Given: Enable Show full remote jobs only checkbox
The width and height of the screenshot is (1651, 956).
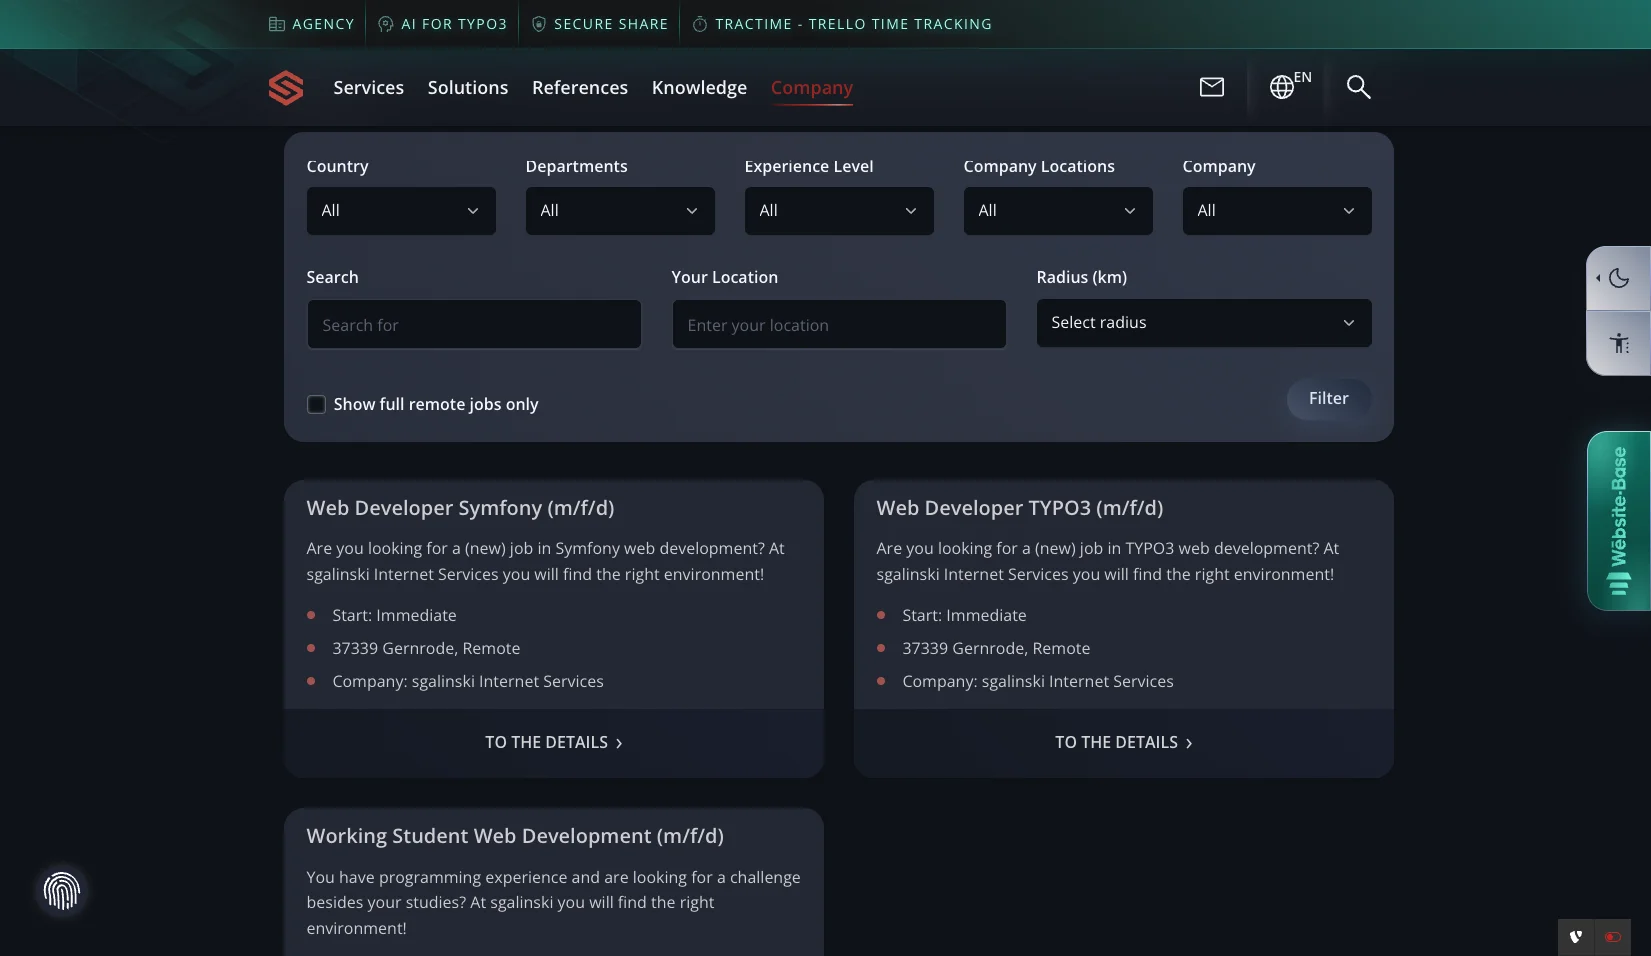Looking at the screenshot, I should 316,404.
